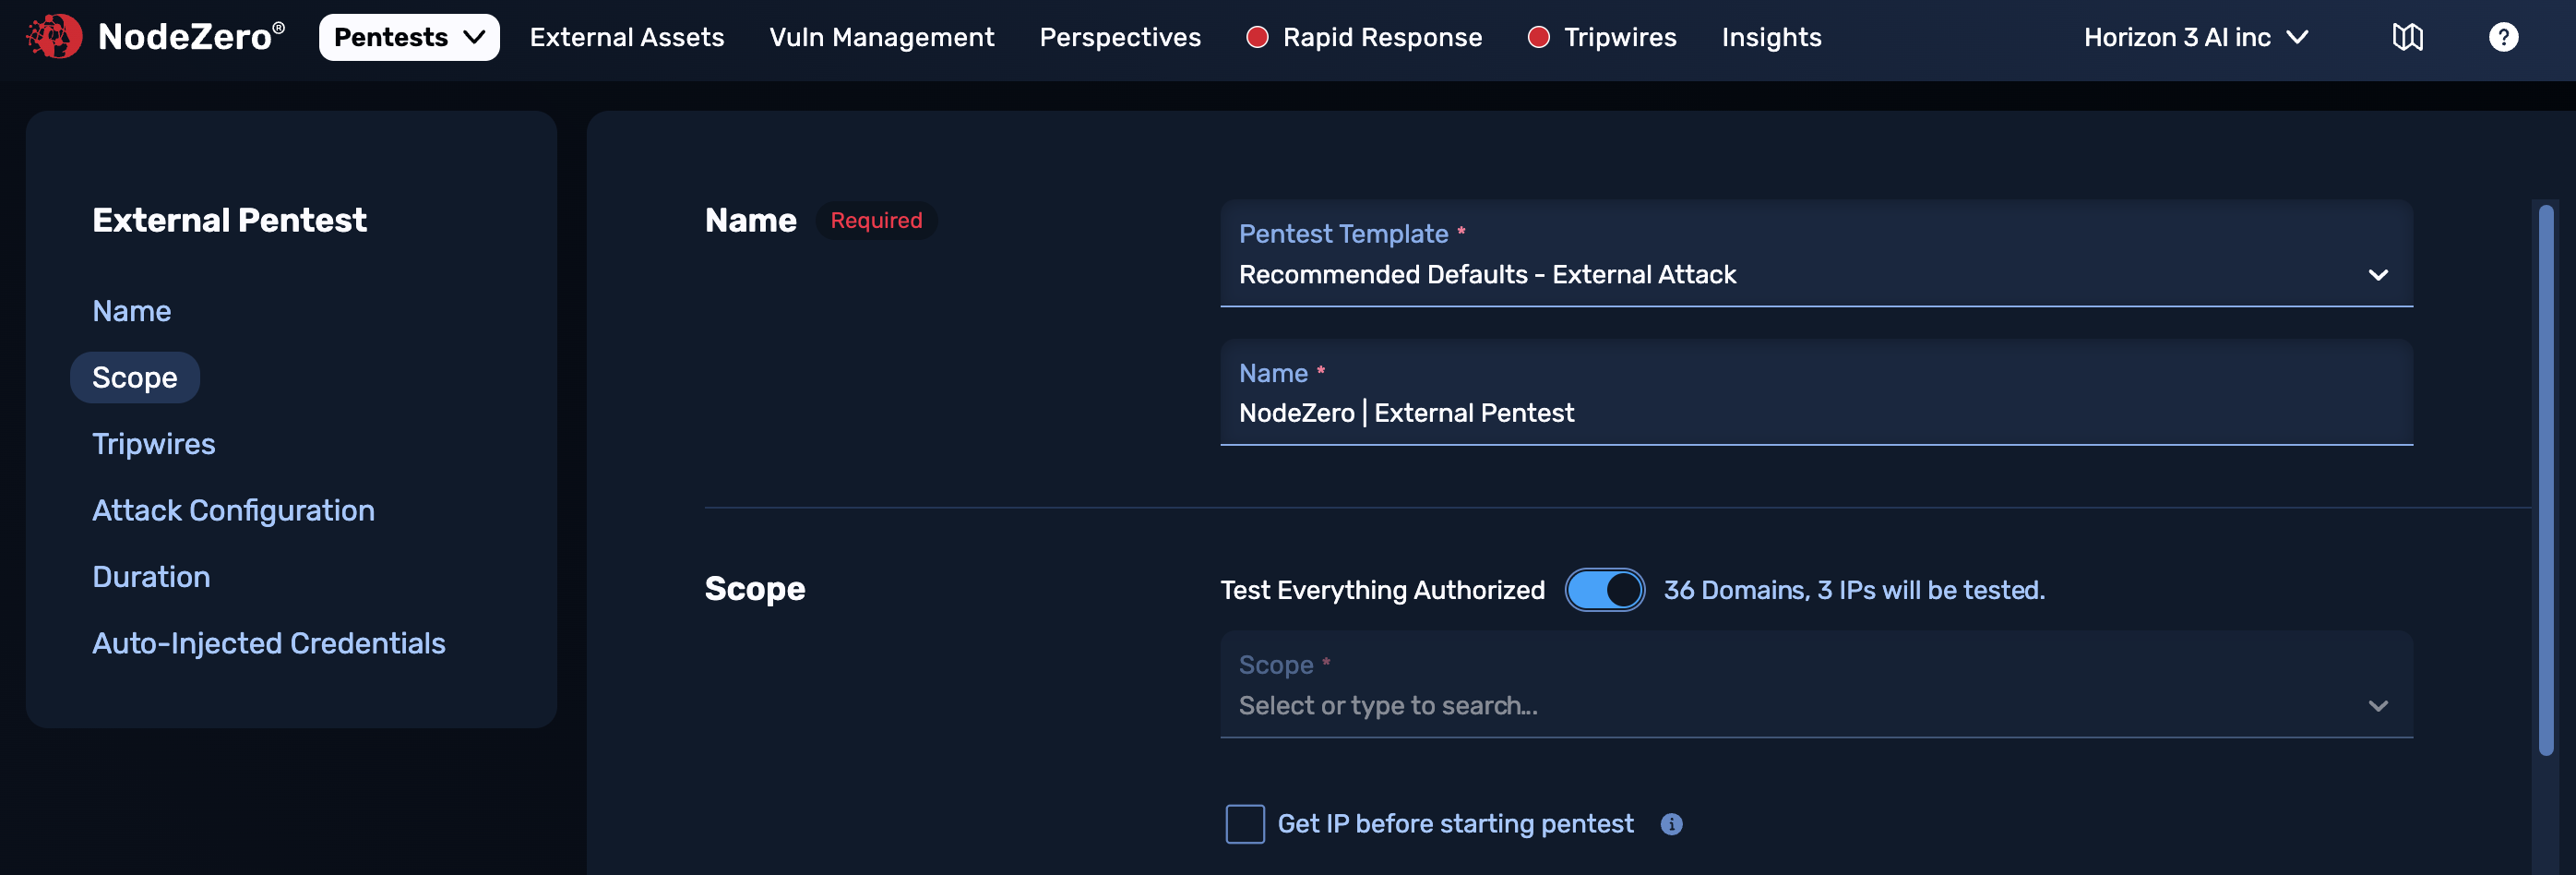2576x875 pixels.
Task: Click the red Tripwires indicator dot
Action: 1539,37
